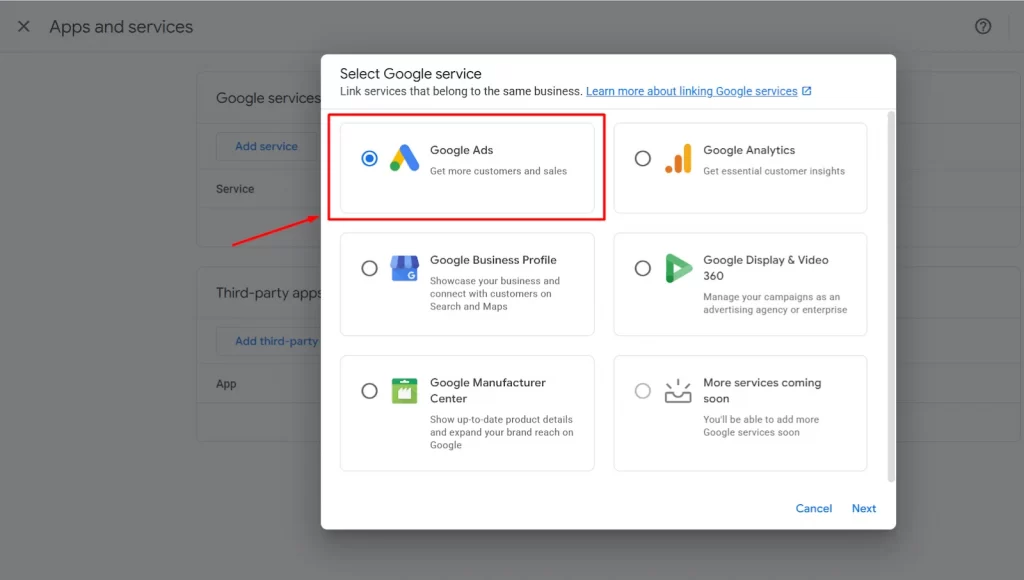Click 'Get more customers and sales' text
Viewport: 1024px width, 580px height.
498,171
